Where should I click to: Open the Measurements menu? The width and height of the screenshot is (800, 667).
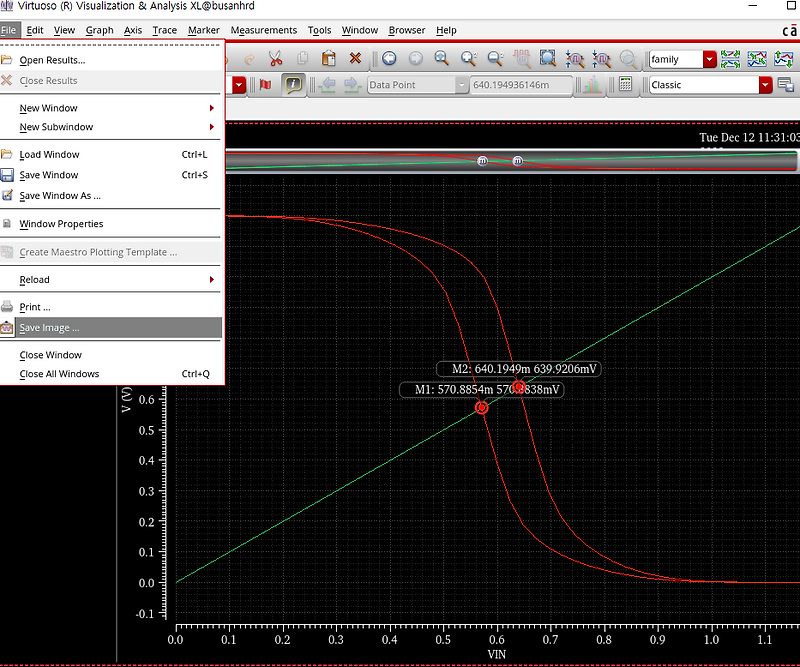click(x=263, y=31)
